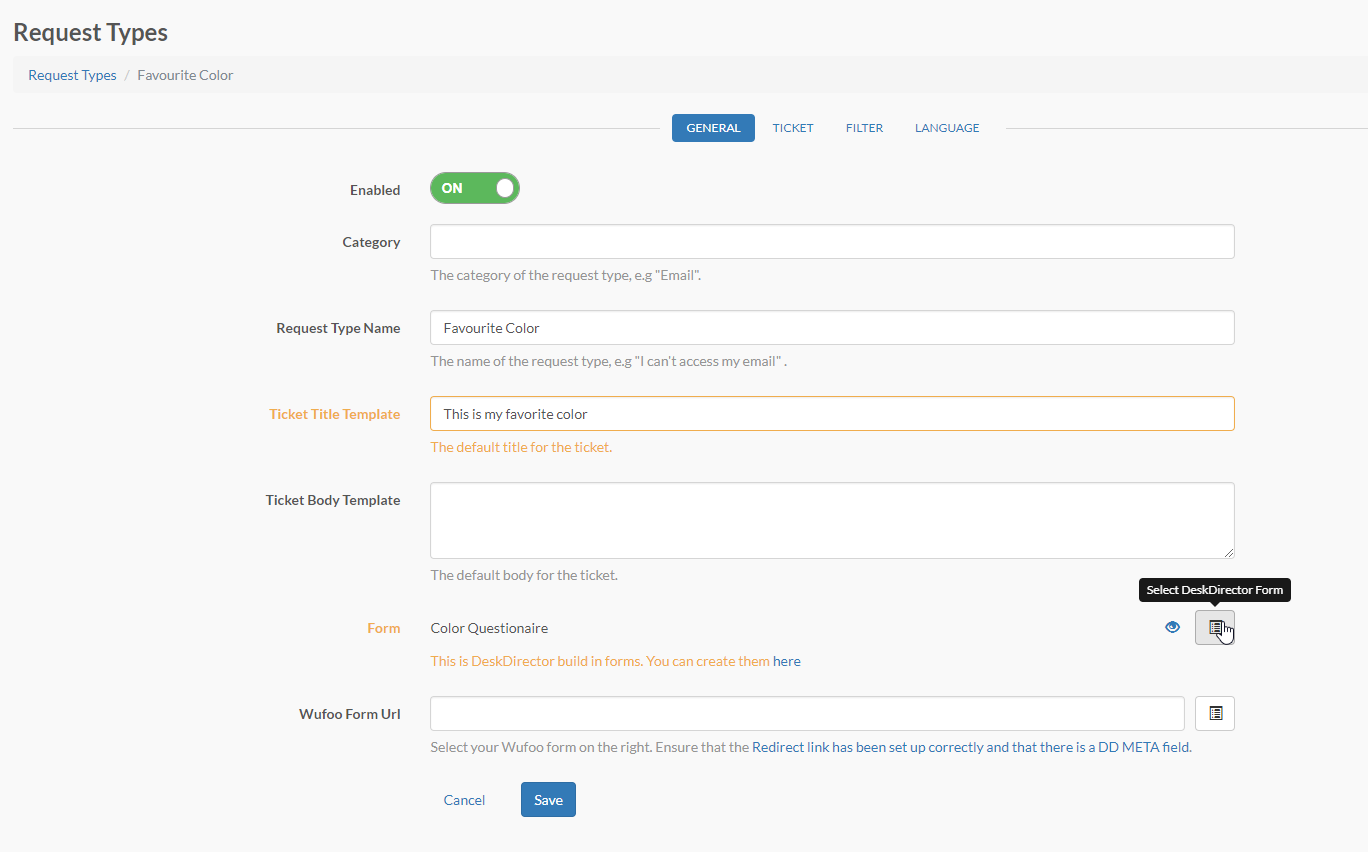This screenshot has height=852, width=1368.
Task: Click the category hint text mentioning "Email"
Action: (566, 275)
